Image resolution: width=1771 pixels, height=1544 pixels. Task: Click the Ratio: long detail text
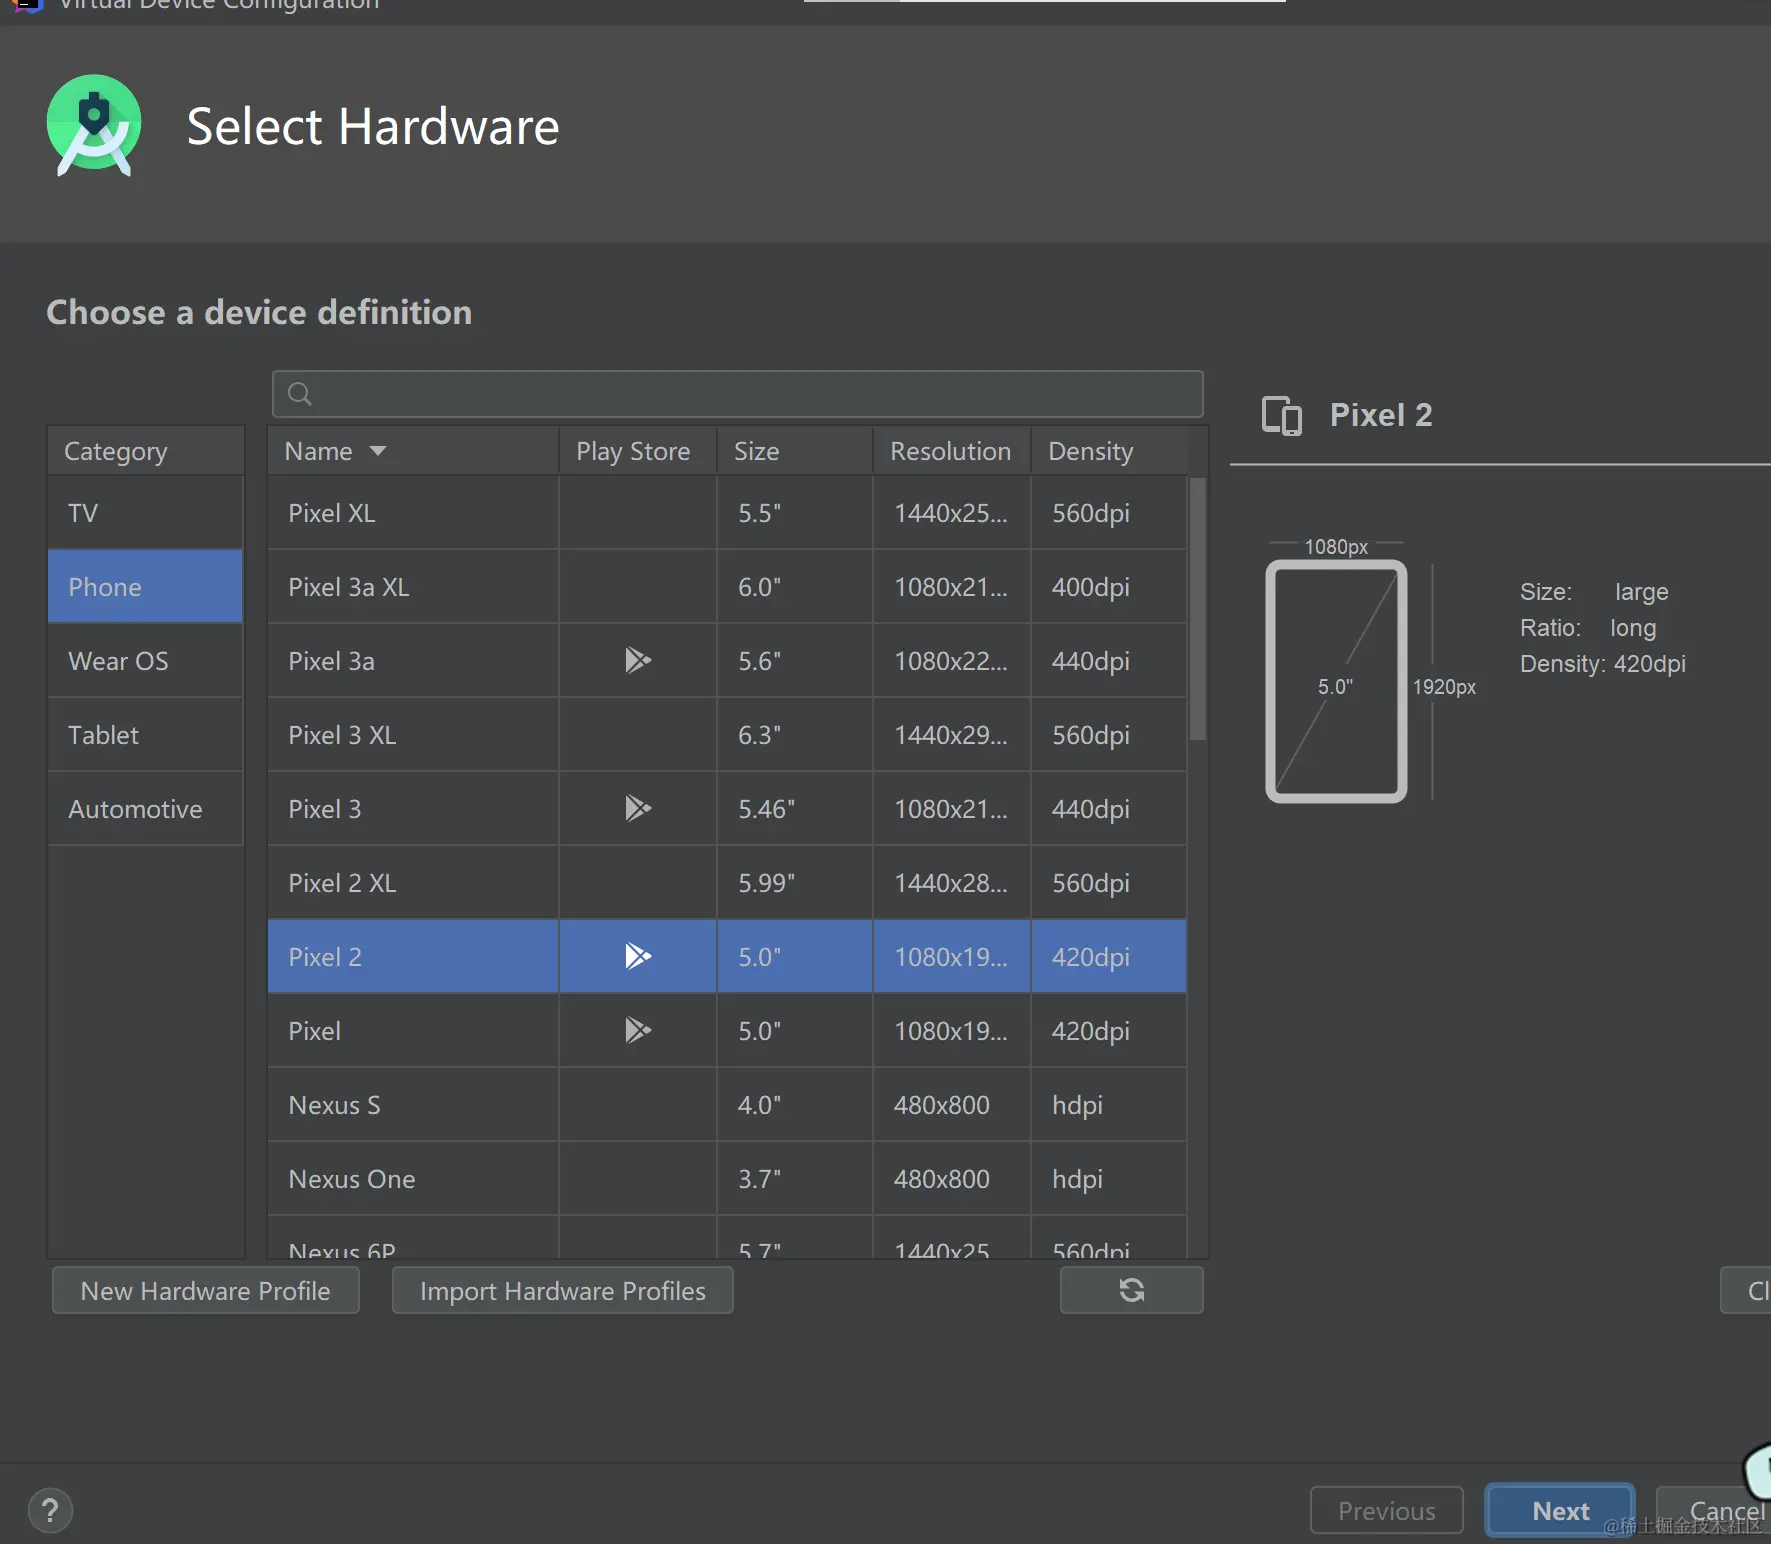tap(1588, 628)
